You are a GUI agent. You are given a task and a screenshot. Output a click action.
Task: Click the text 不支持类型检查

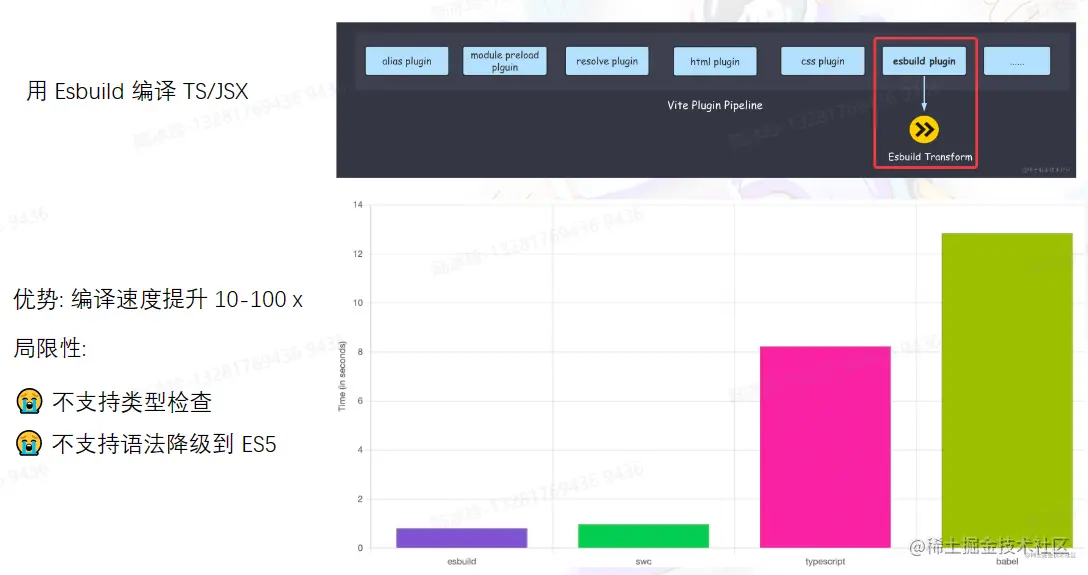pyautogui.click(x=132, y=402)
